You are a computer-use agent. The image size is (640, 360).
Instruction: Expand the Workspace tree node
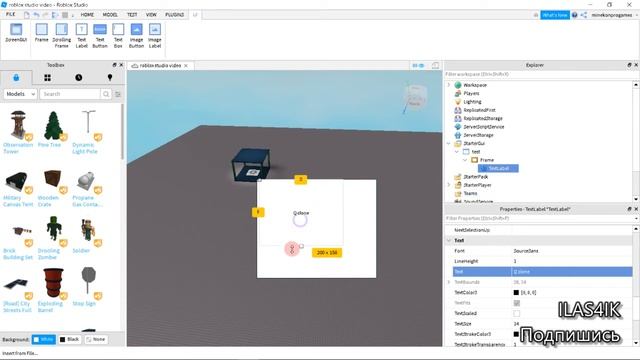pyautogui.click(x=449, y=85)
